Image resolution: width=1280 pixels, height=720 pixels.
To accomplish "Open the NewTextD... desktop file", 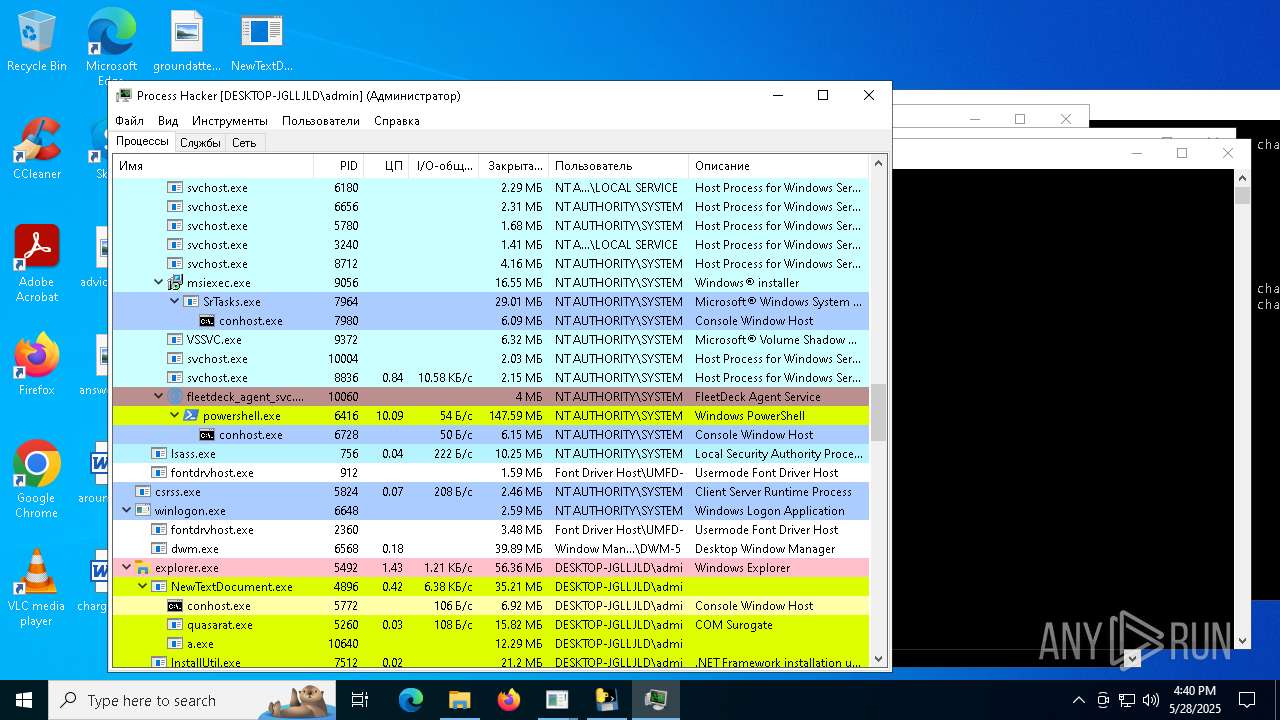I will 261,41.
